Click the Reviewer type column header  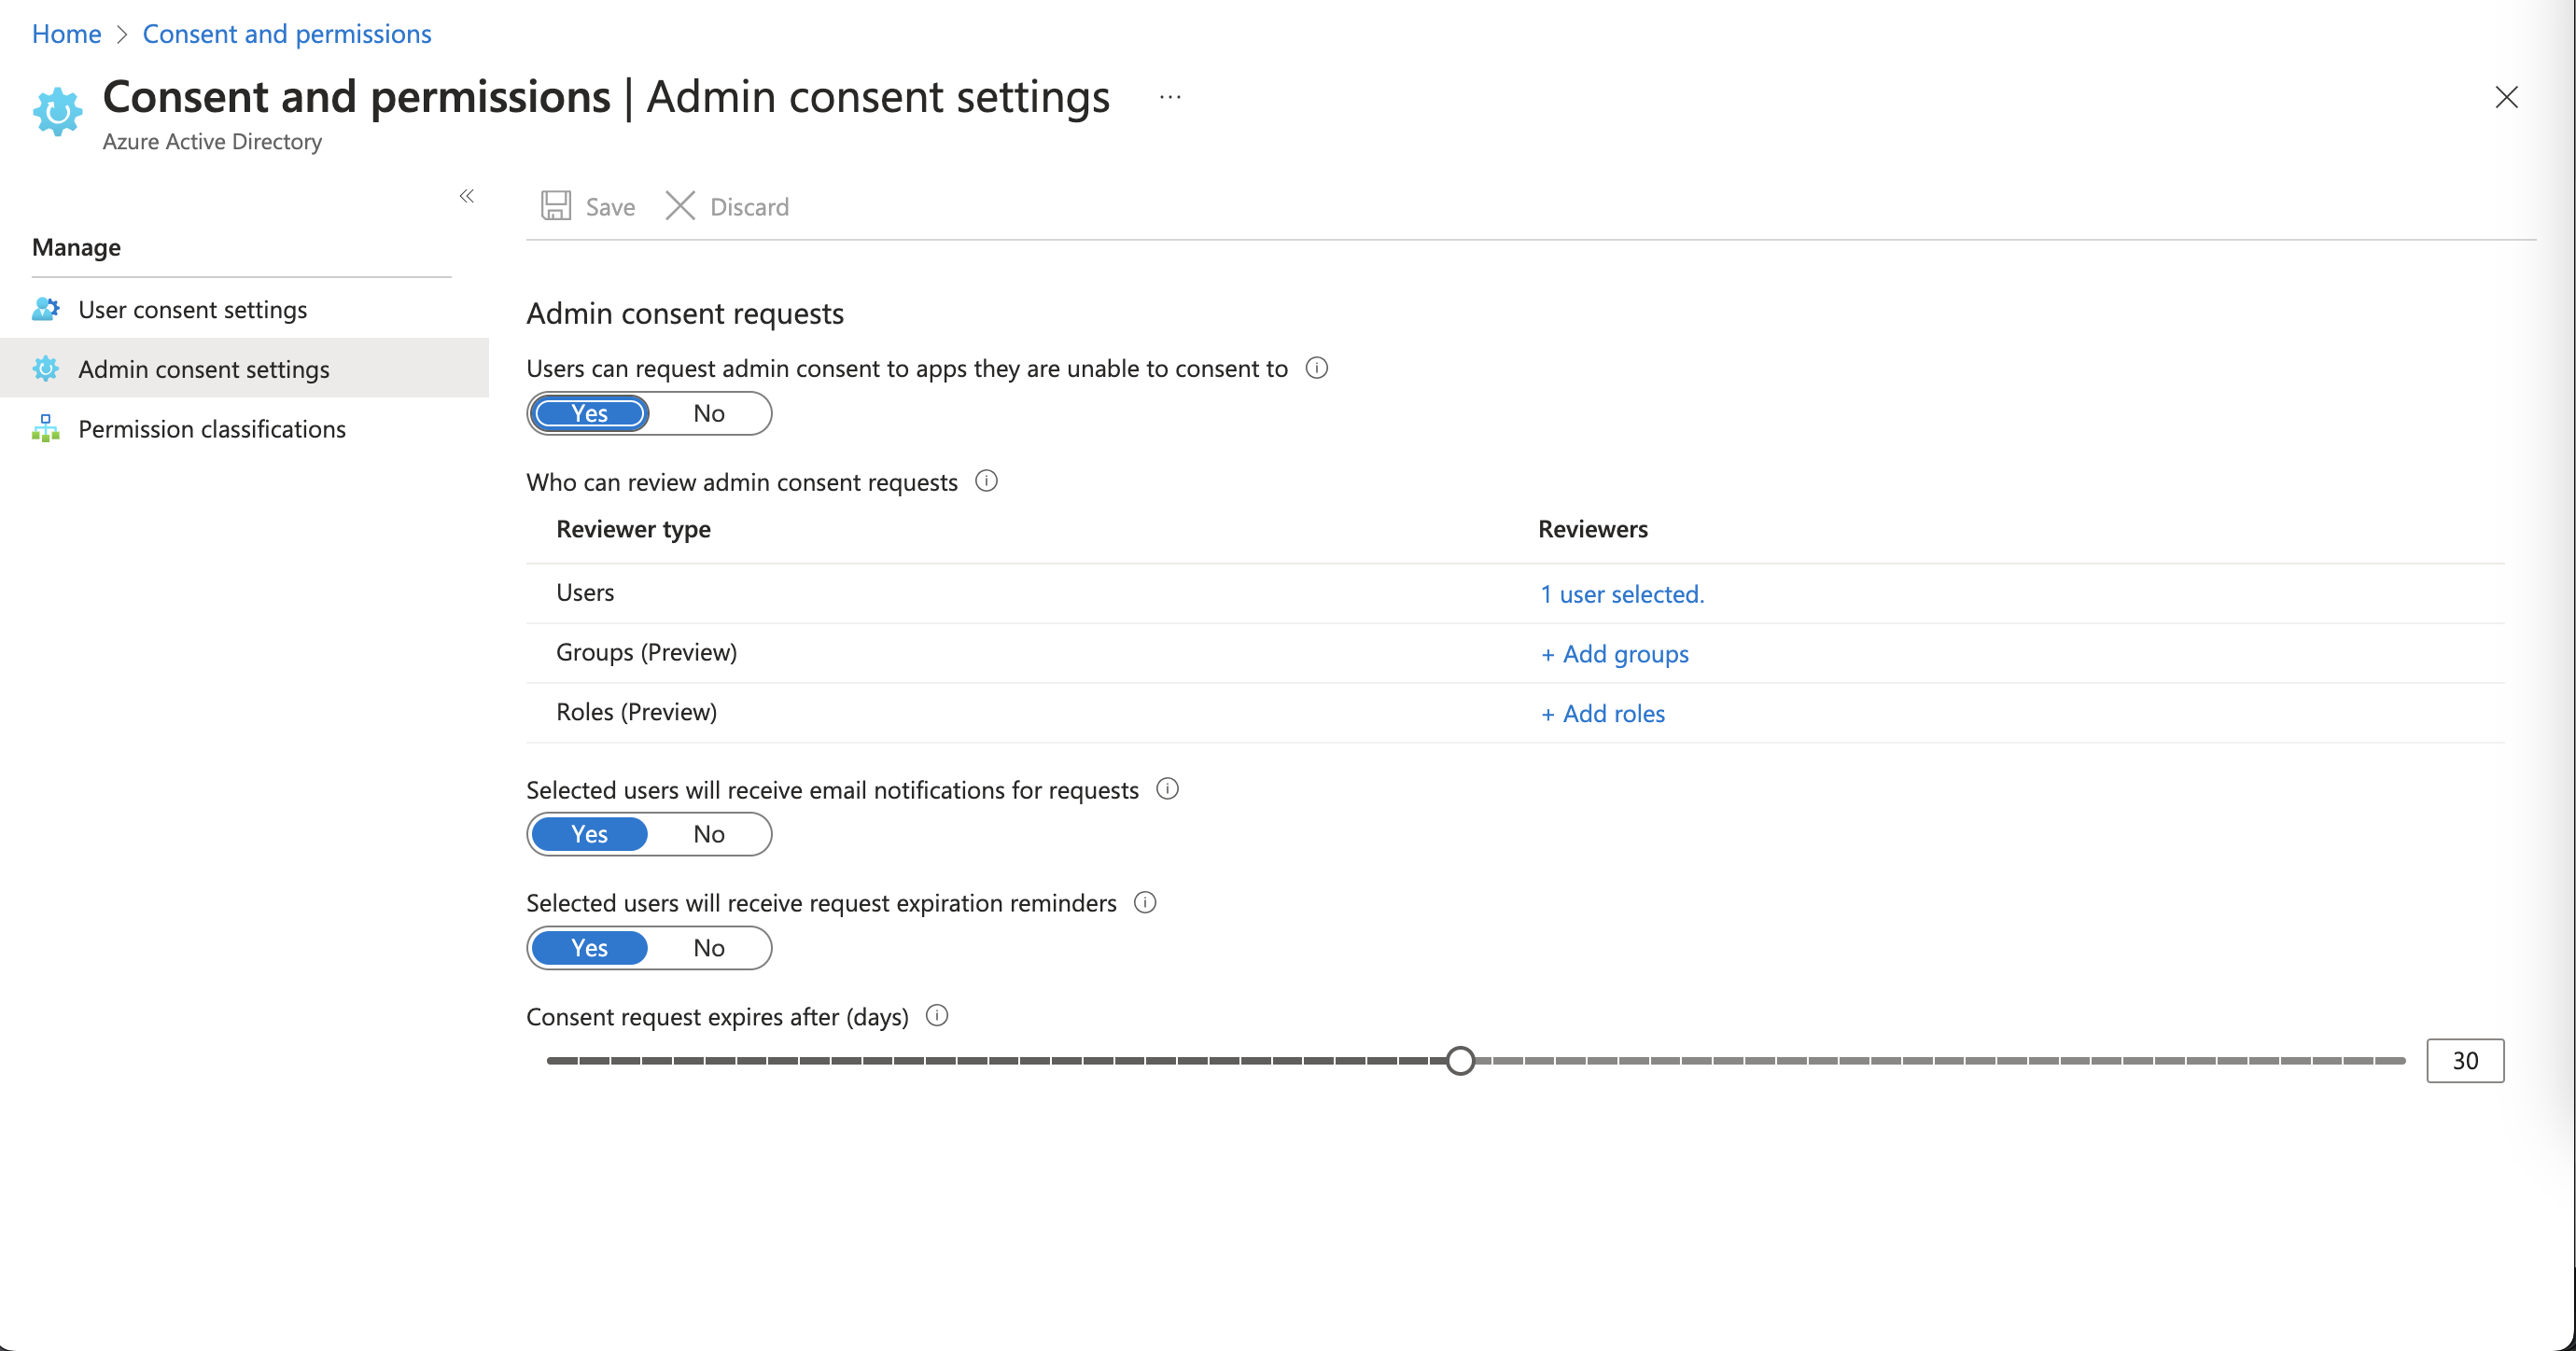coord(633,529)
